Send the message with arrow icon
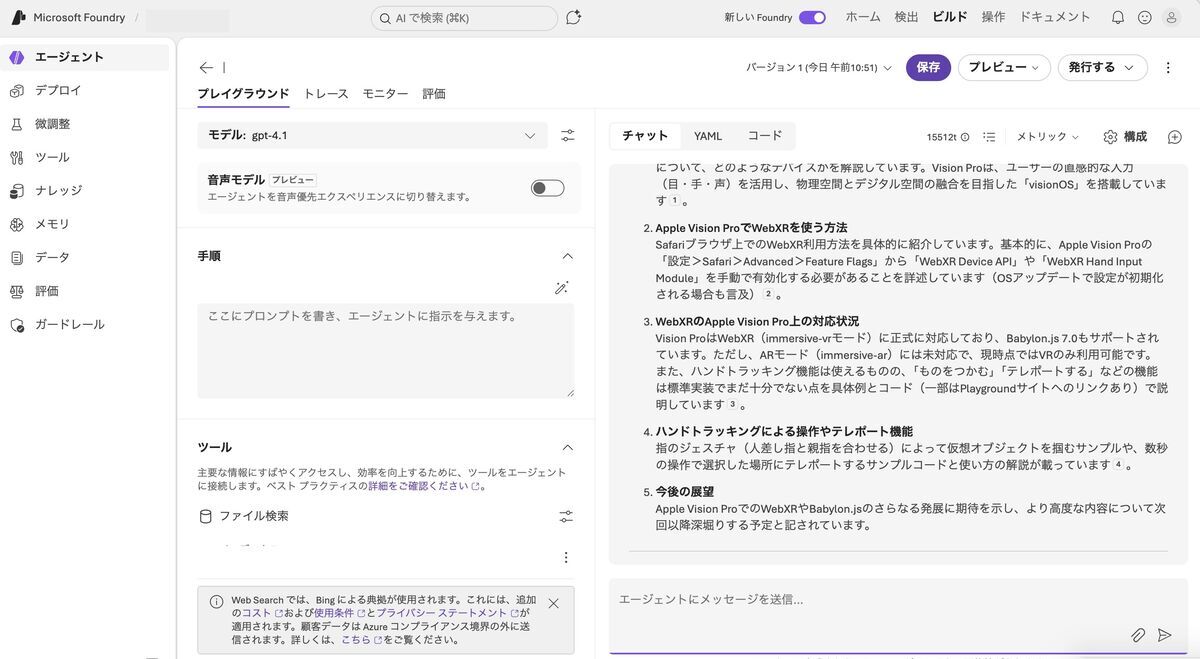The height and width of the screenshot is (659, 1200). (x=1164, y=635)
